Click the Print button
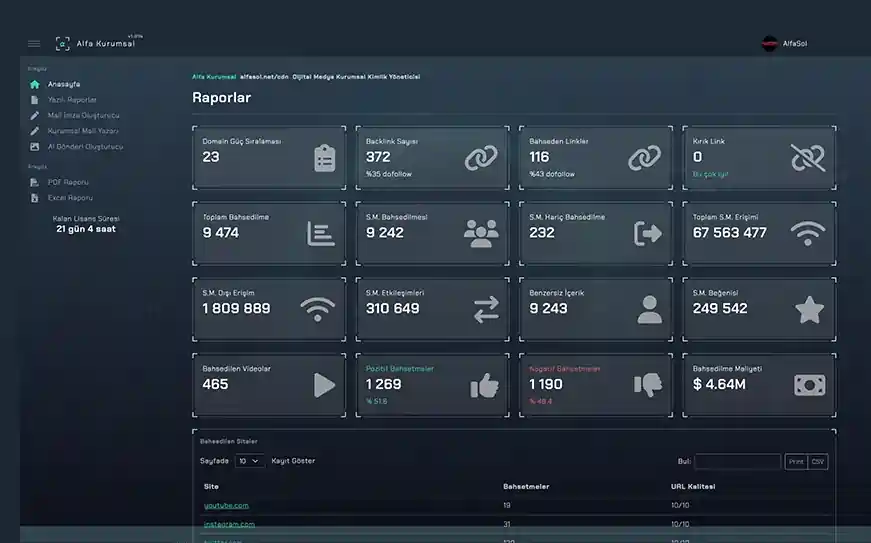Image resolution: width=871 pixels, height=543 pixels. point(796,462)
